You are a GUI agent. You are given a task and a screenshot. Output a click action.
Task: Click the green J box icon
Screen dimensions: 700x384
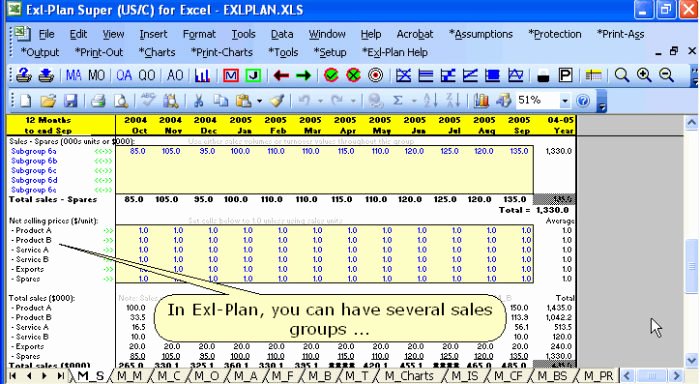253,75
